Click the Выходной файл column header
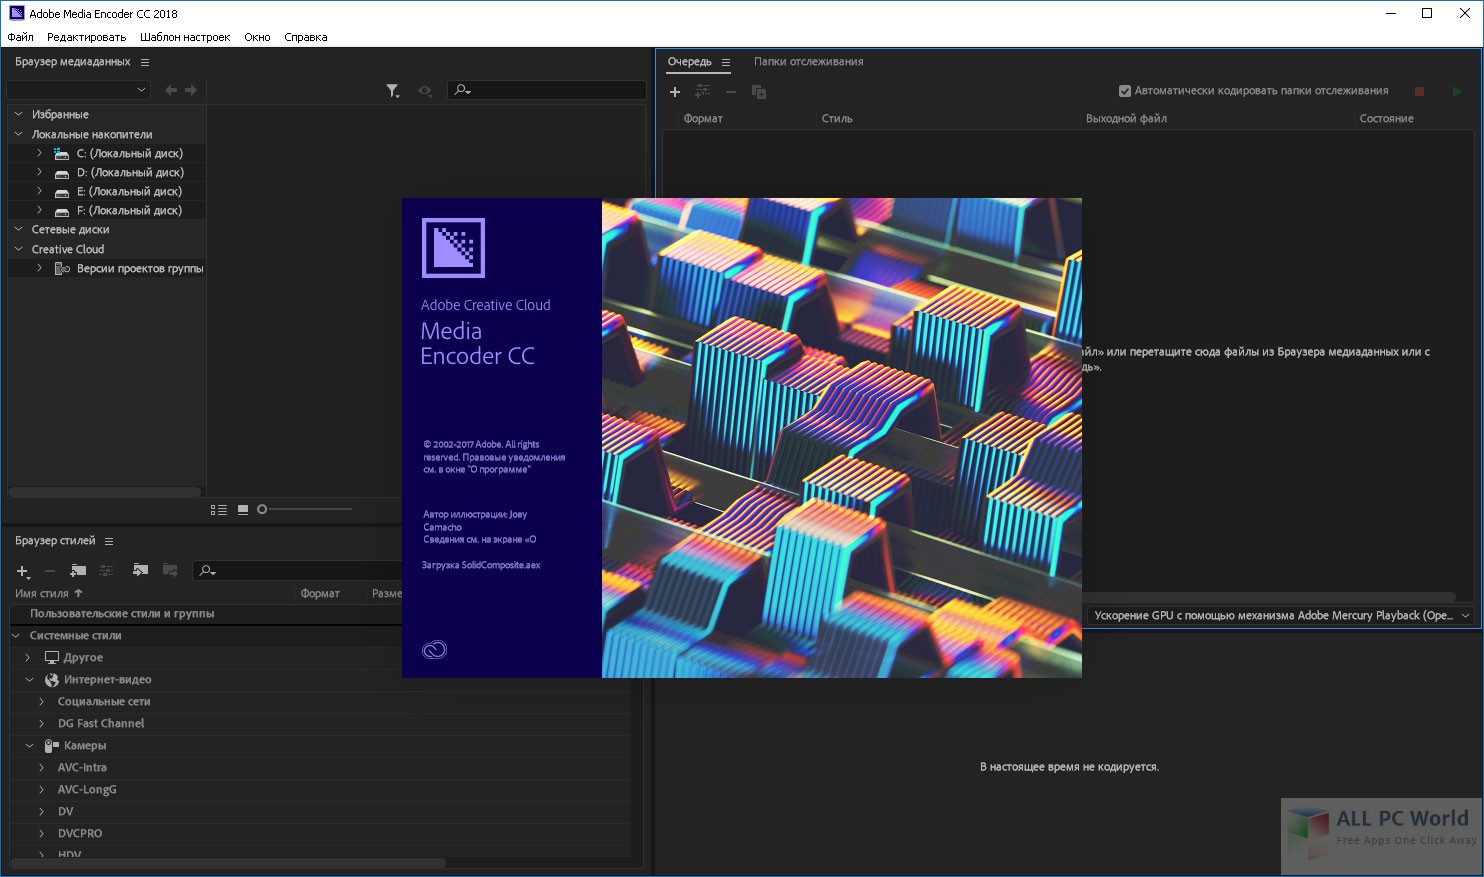The width and height of the screenshot is (1484, 877). pos(1126,119)
